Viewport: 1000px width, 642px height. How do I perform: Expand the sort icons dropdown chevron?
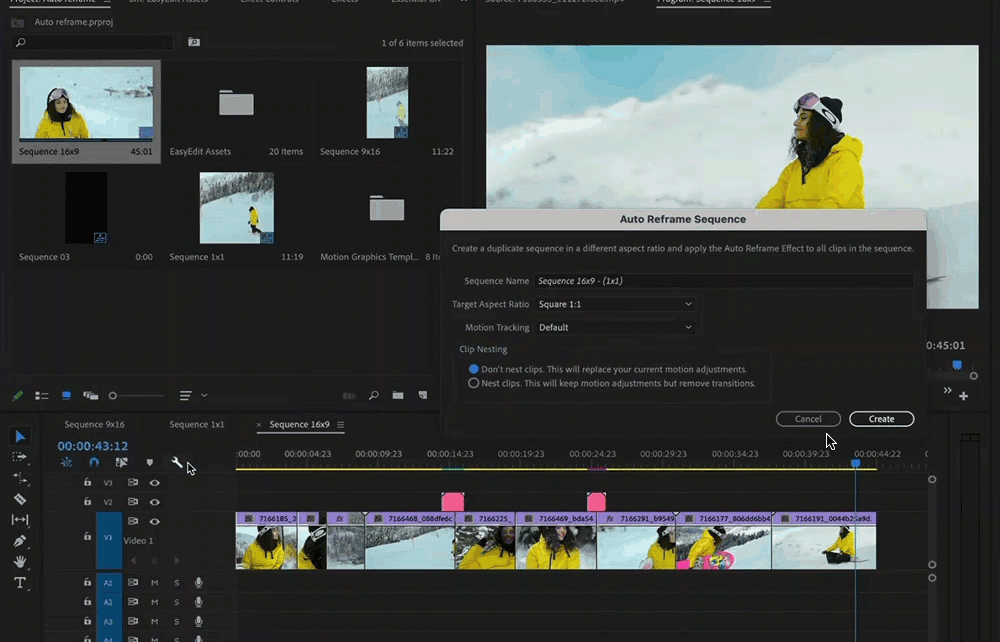[x=204, y=396]
